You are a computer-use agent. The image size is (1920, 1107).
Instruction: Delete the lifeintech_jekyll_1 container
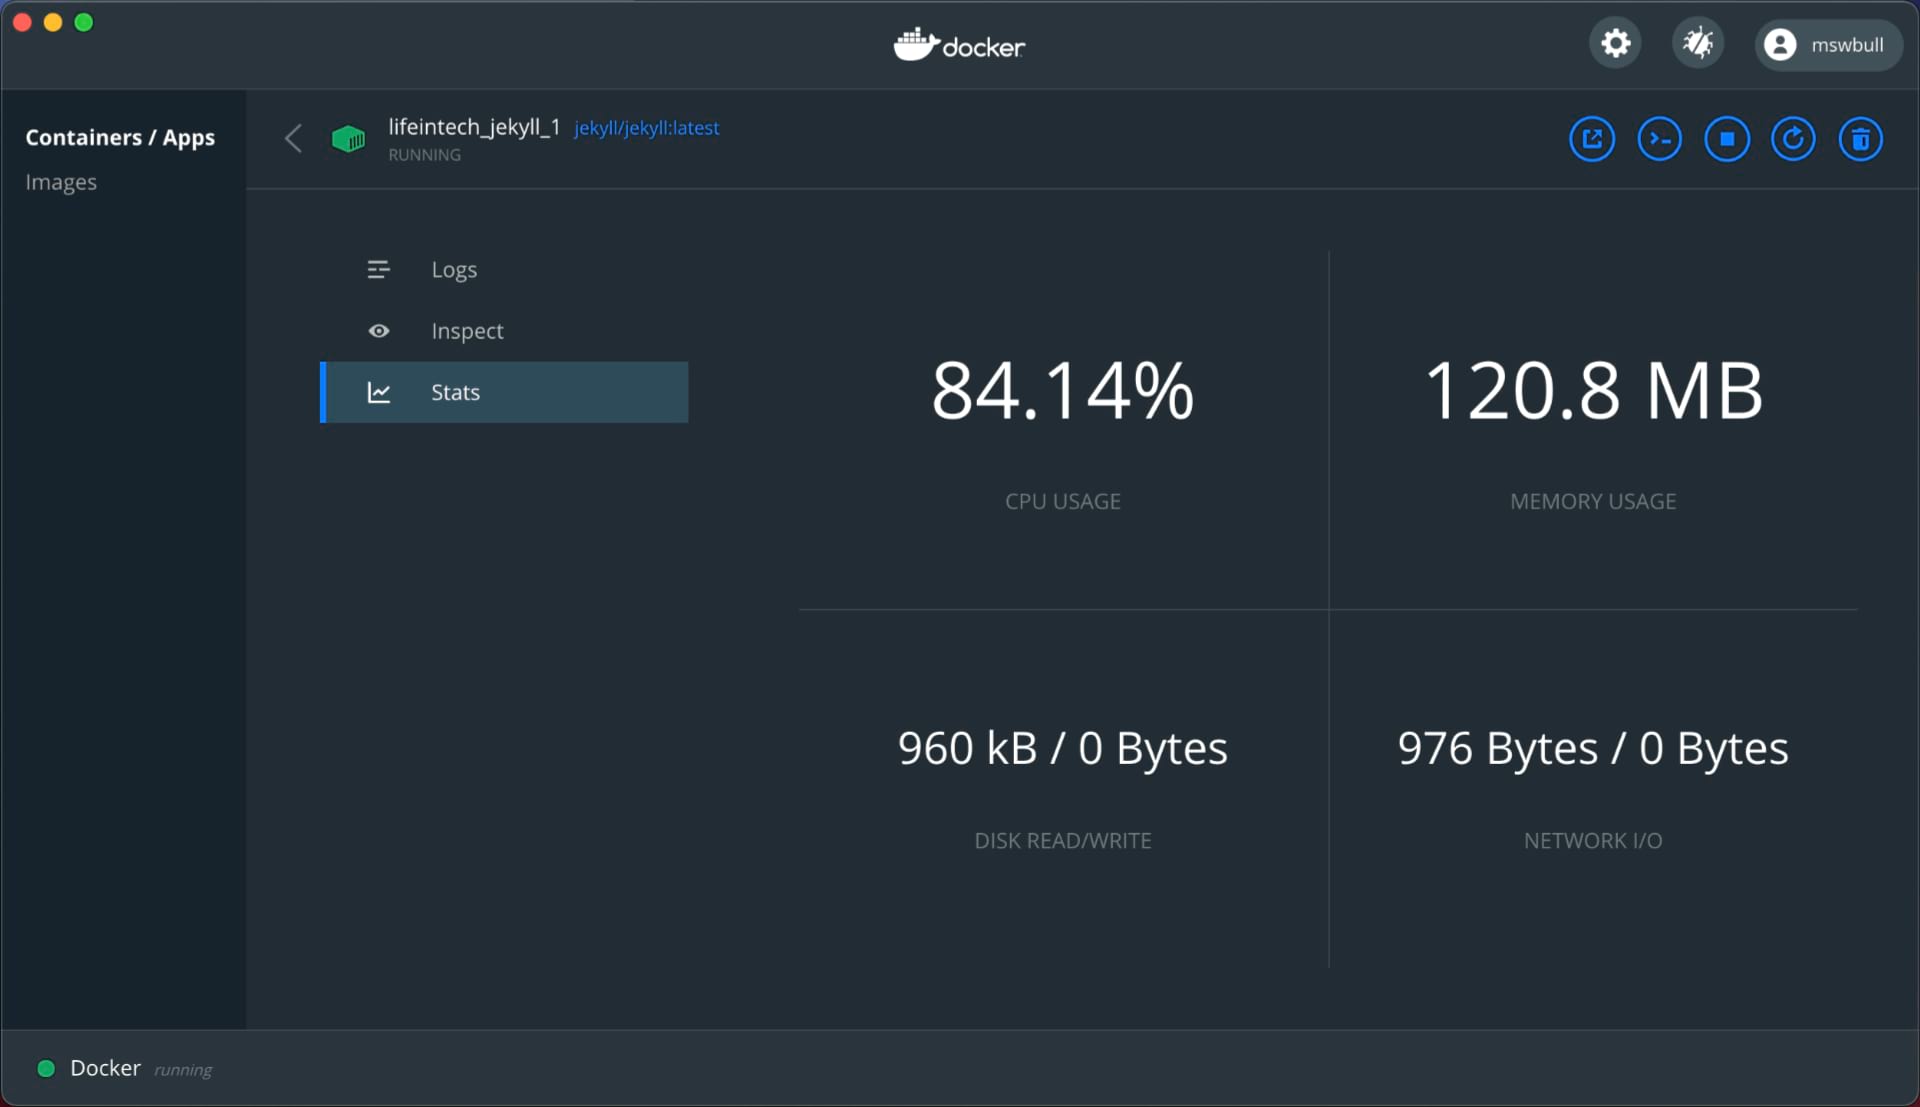(1861, 139)
